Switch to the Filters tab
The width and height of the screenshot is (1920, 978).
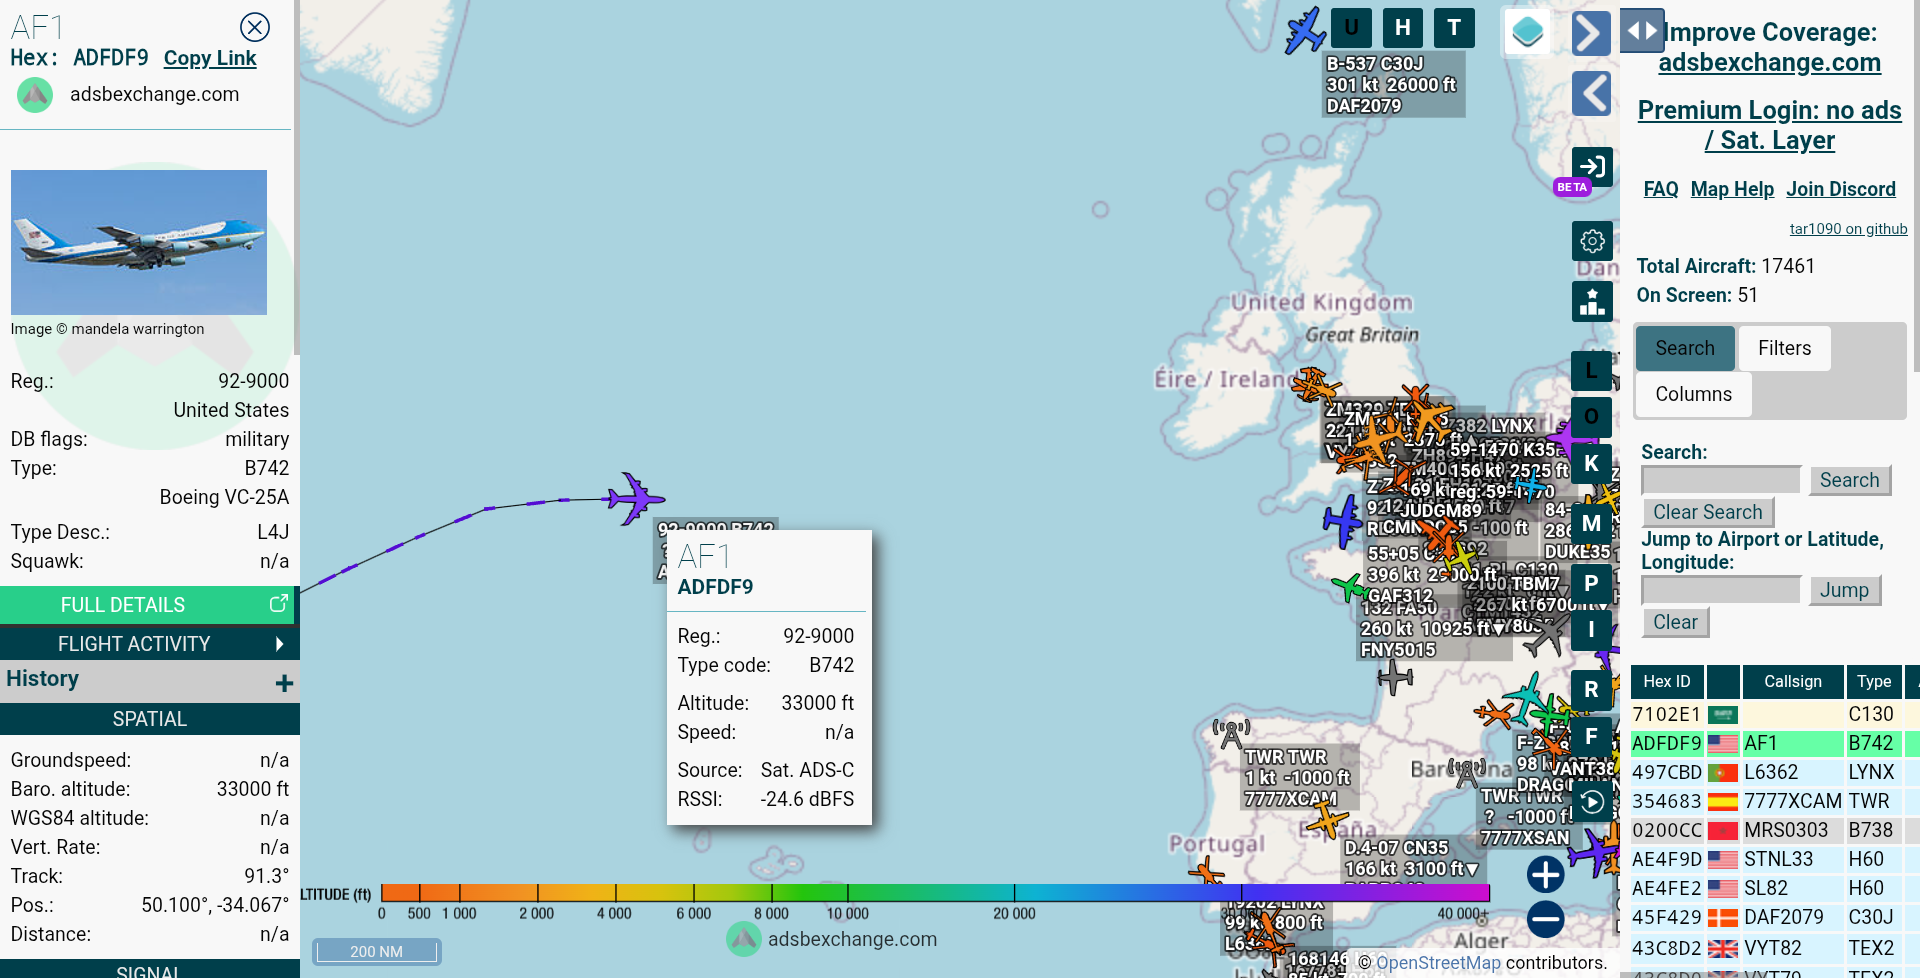tap(1784, 348)
